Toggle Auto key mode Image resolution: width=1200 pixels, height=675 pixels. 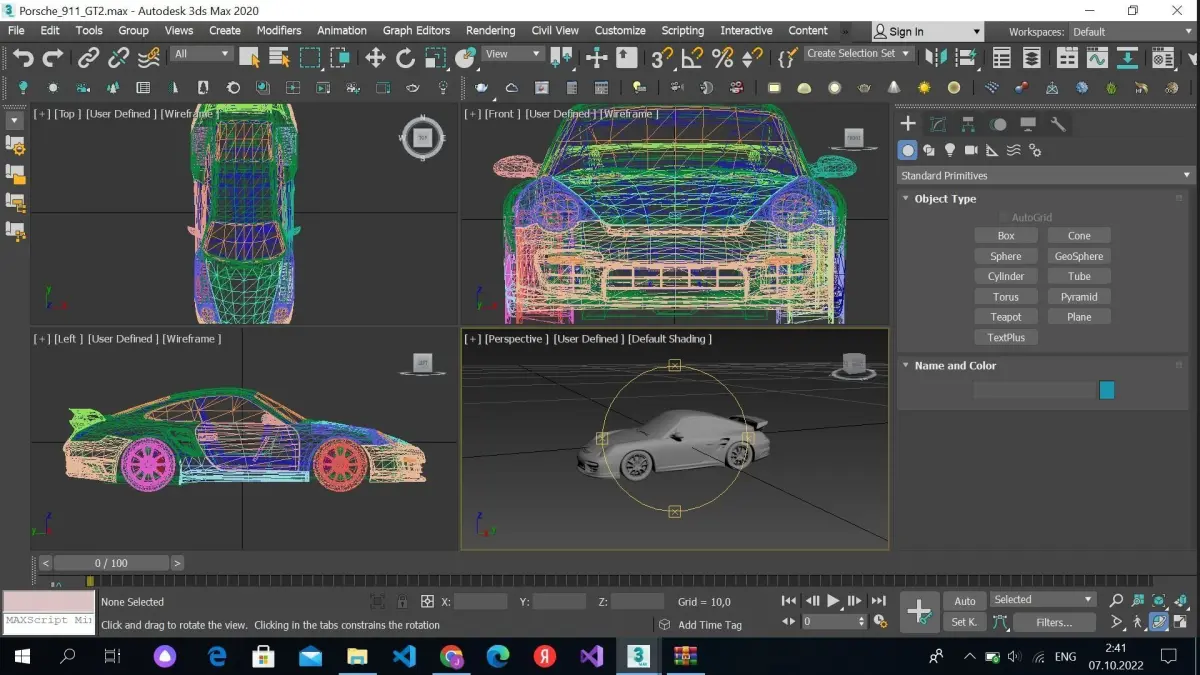(965, 601)
